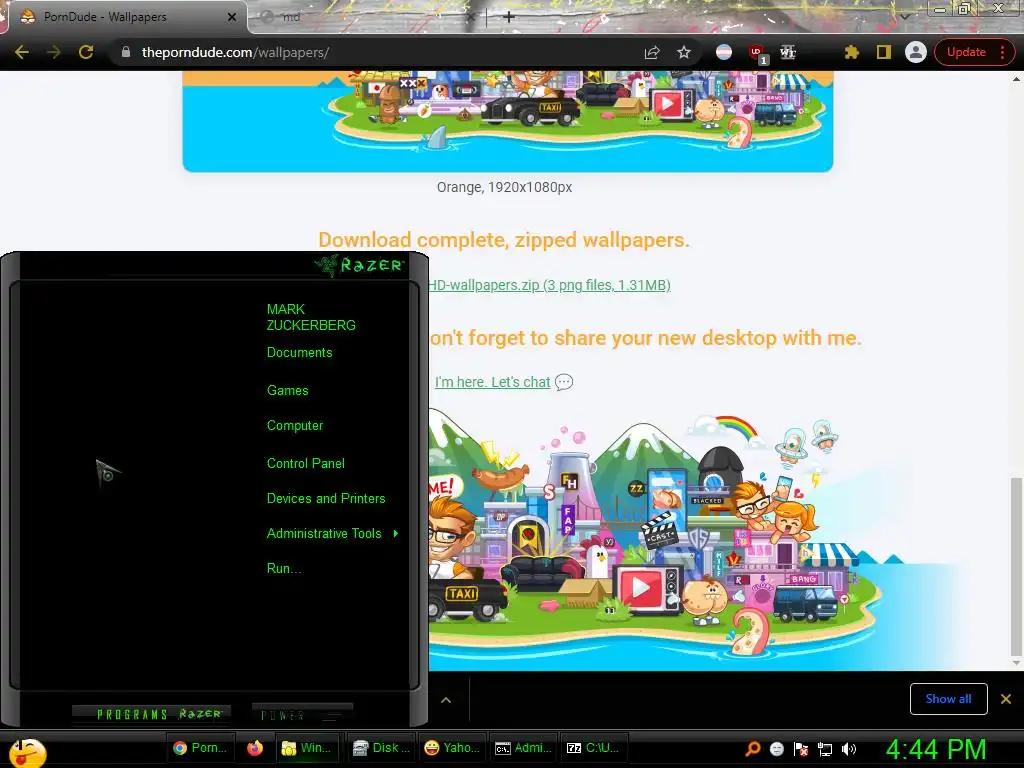The image size is (1024, 768).
Task: Close the PornDude - Wallpapers tab
Action: pyautogui.click(x=231, y=17)
